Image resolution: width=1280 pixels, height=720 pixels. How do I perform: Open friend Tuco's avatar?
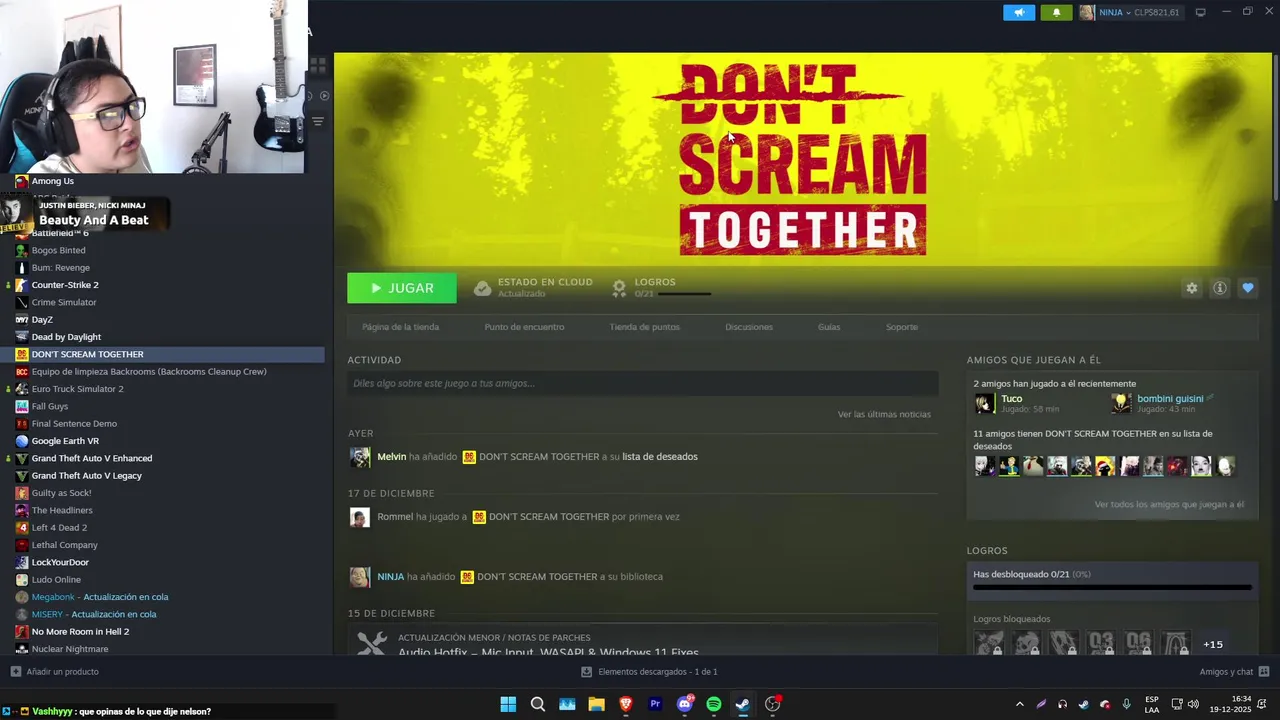[985, 403]
